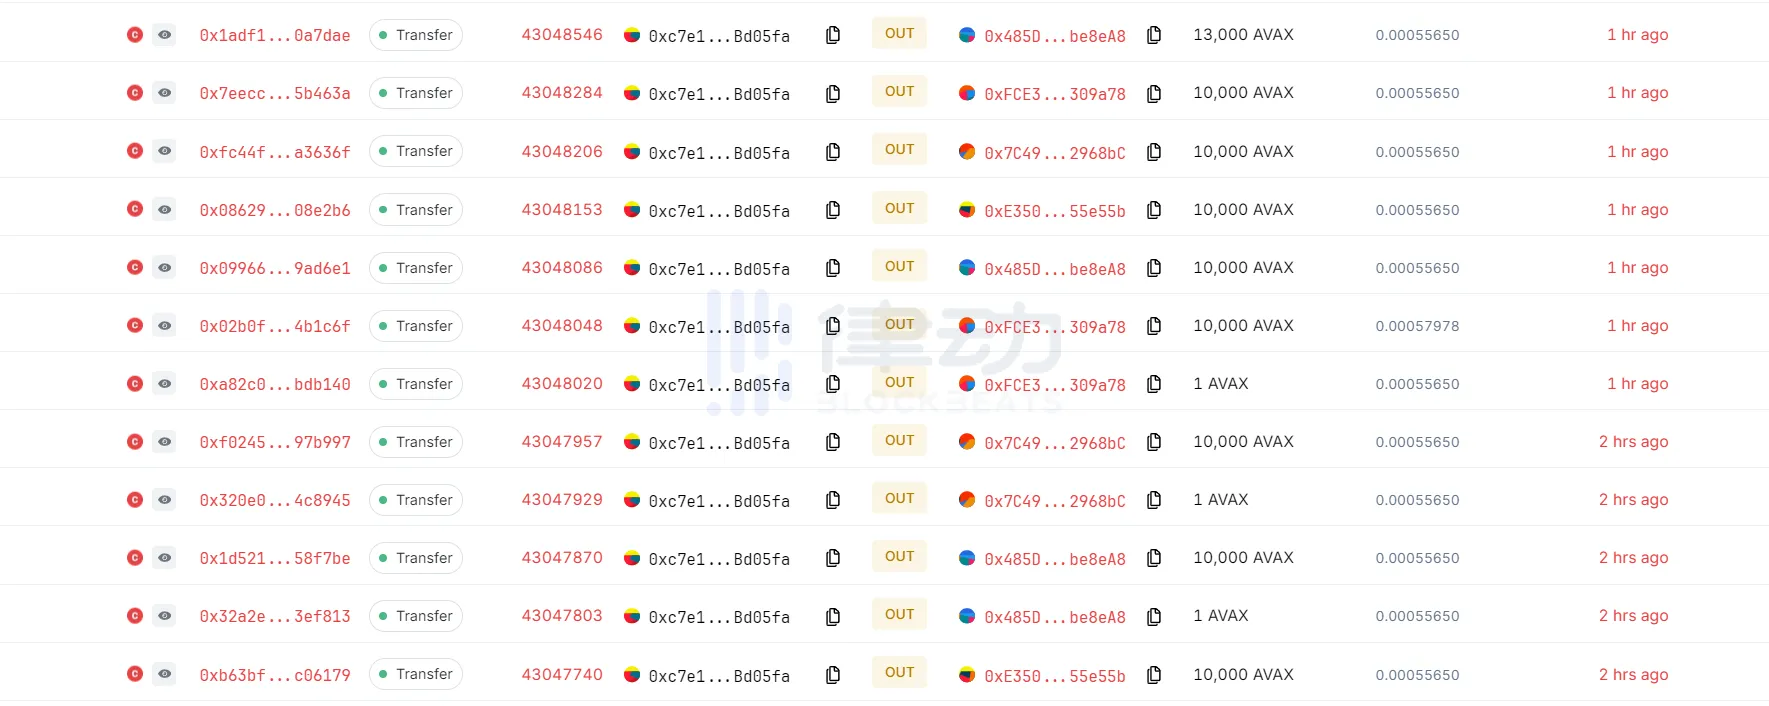
Task: Click red C-chain icon in 0x7eecc...5b463a row
Action: pyautogui.click(x=135, y=93)
